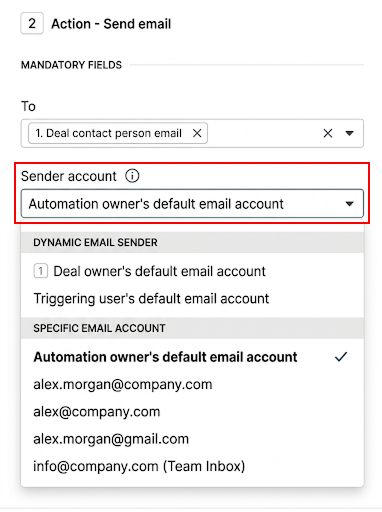Image resolution: width=382 pixels, height=512 pixels.
Task: Select alex.morgan@gmail.com as sender
Action: (192, 439)
